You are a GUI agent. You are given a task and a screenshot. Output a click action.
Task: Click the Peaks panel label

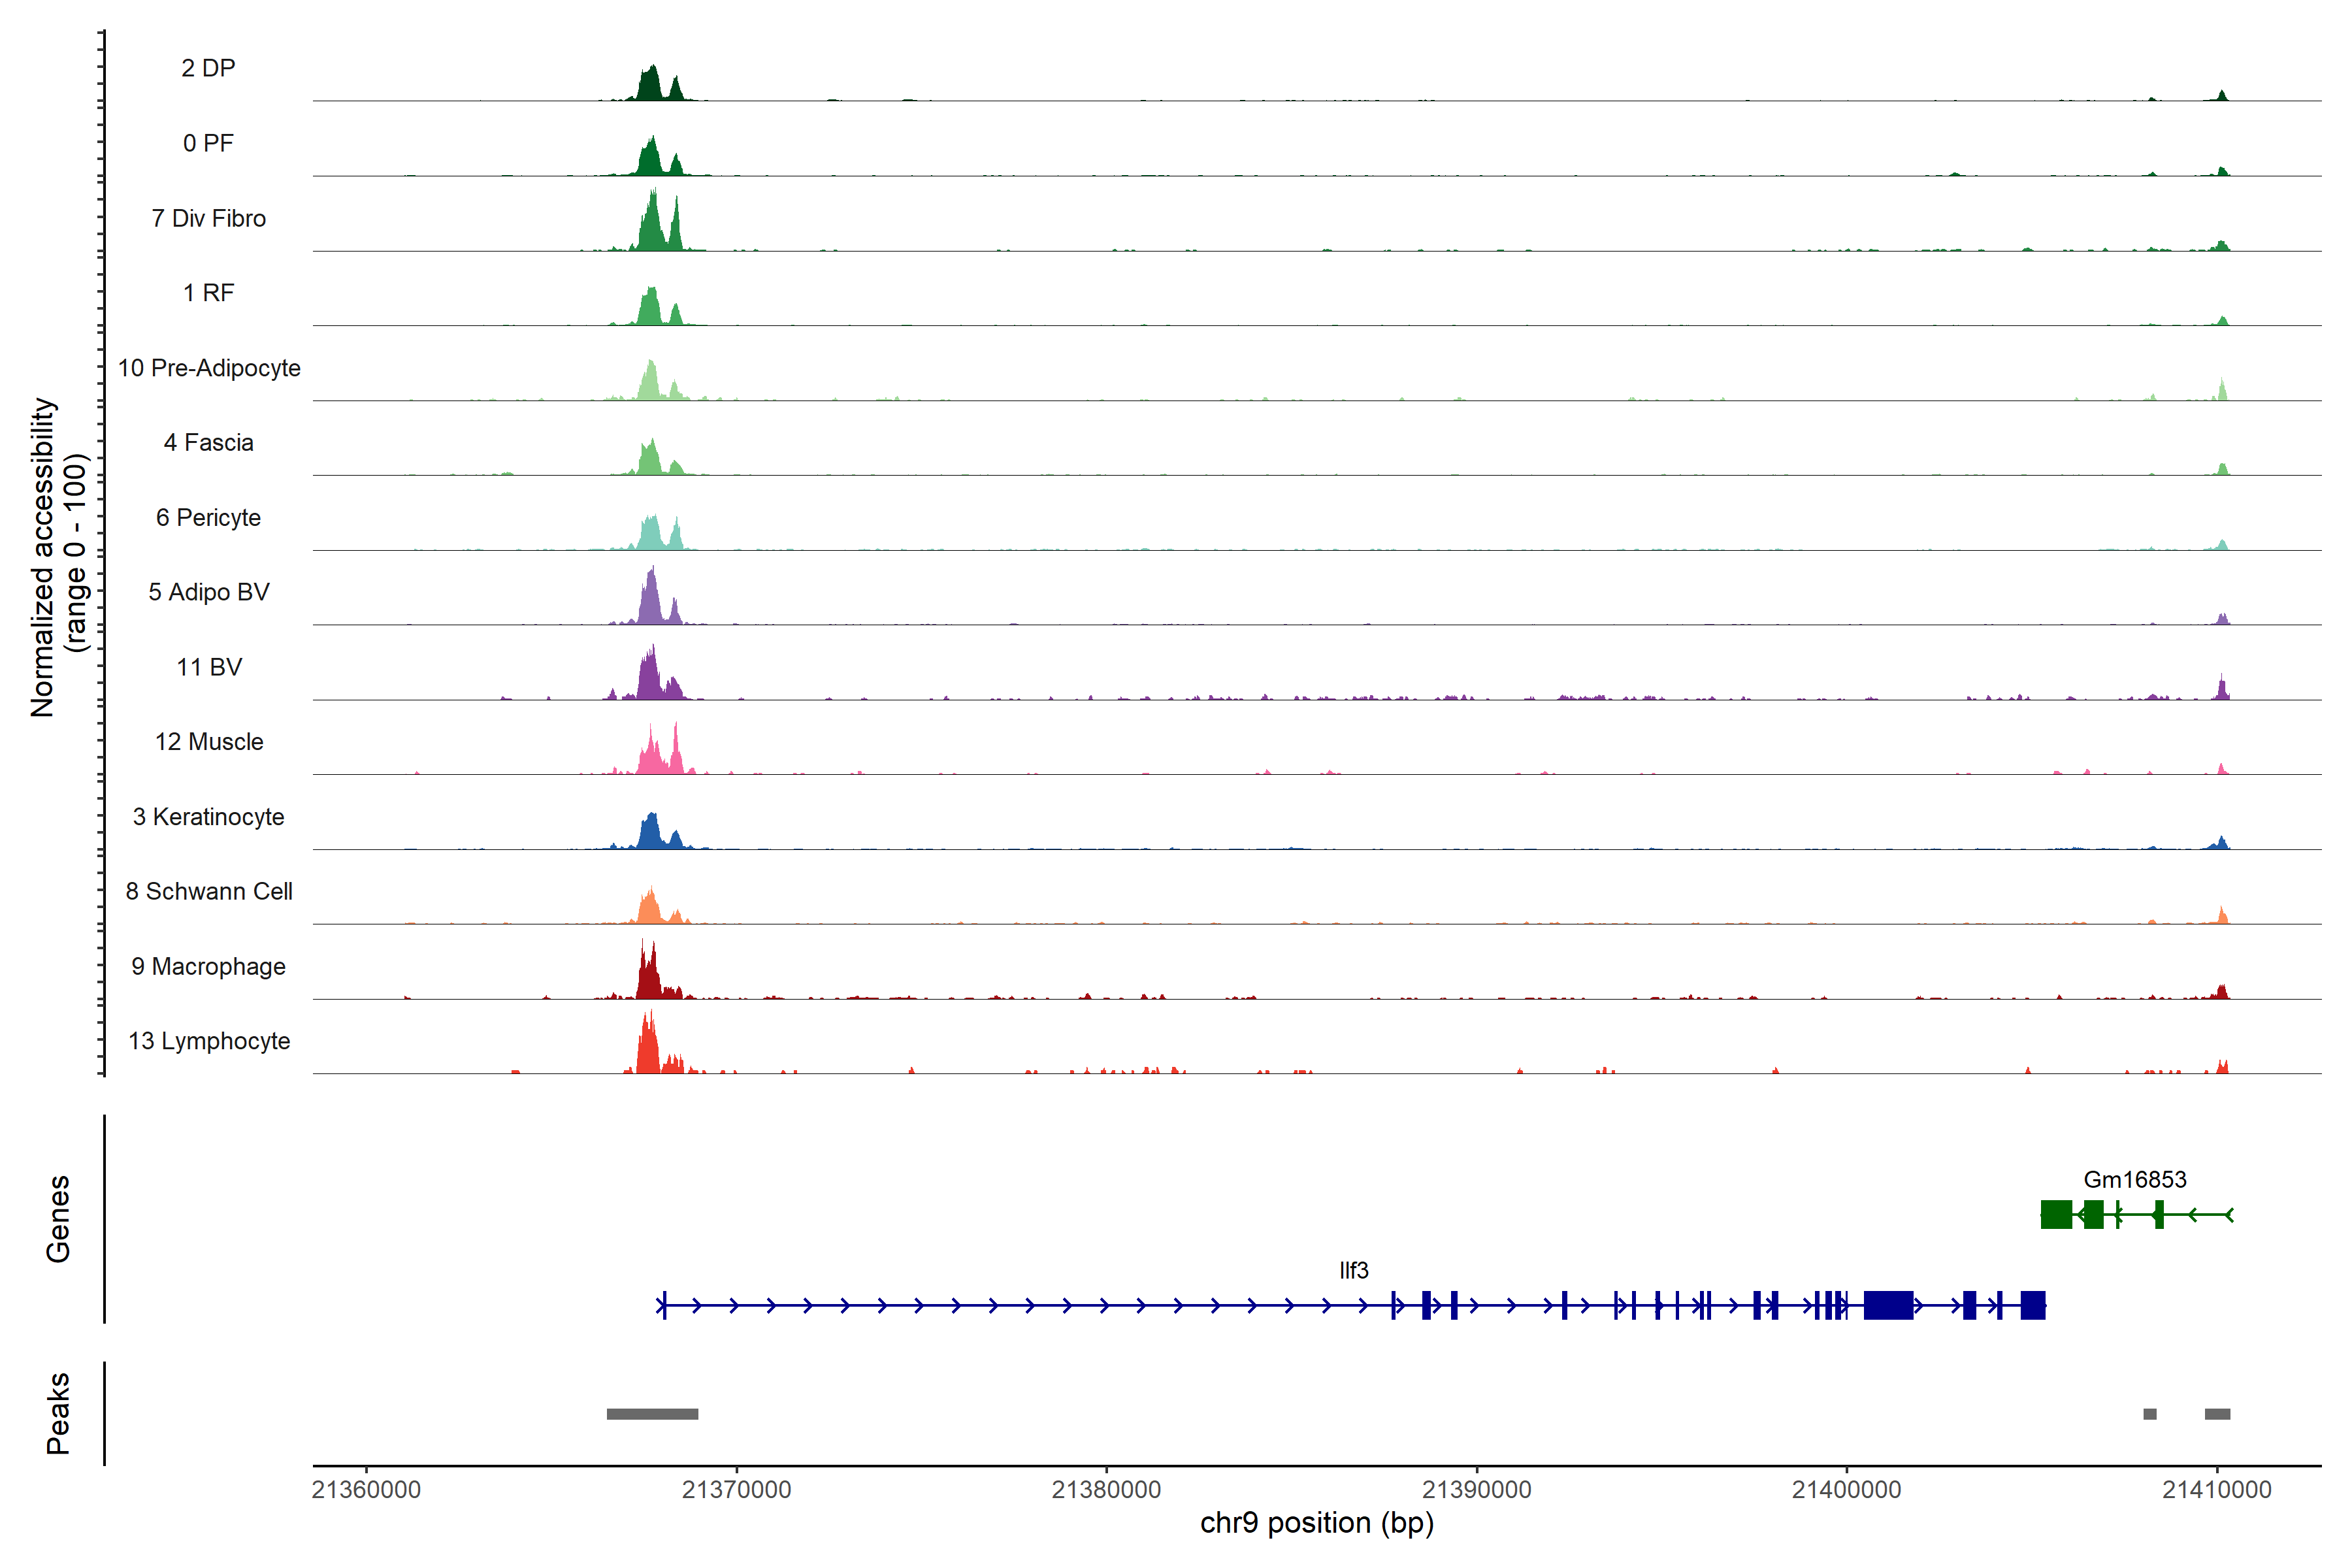click(x=58, y=1413)
